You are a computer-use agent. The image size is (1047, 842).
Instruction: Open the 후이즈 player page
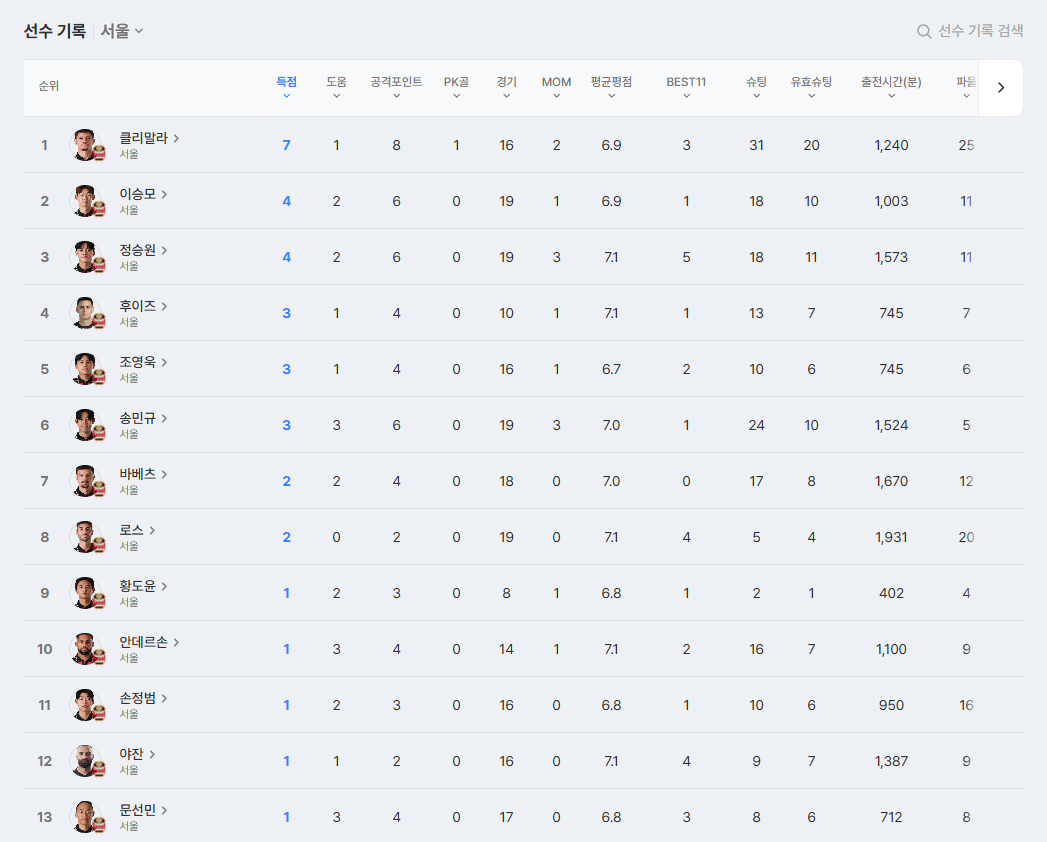pos(143,306)
